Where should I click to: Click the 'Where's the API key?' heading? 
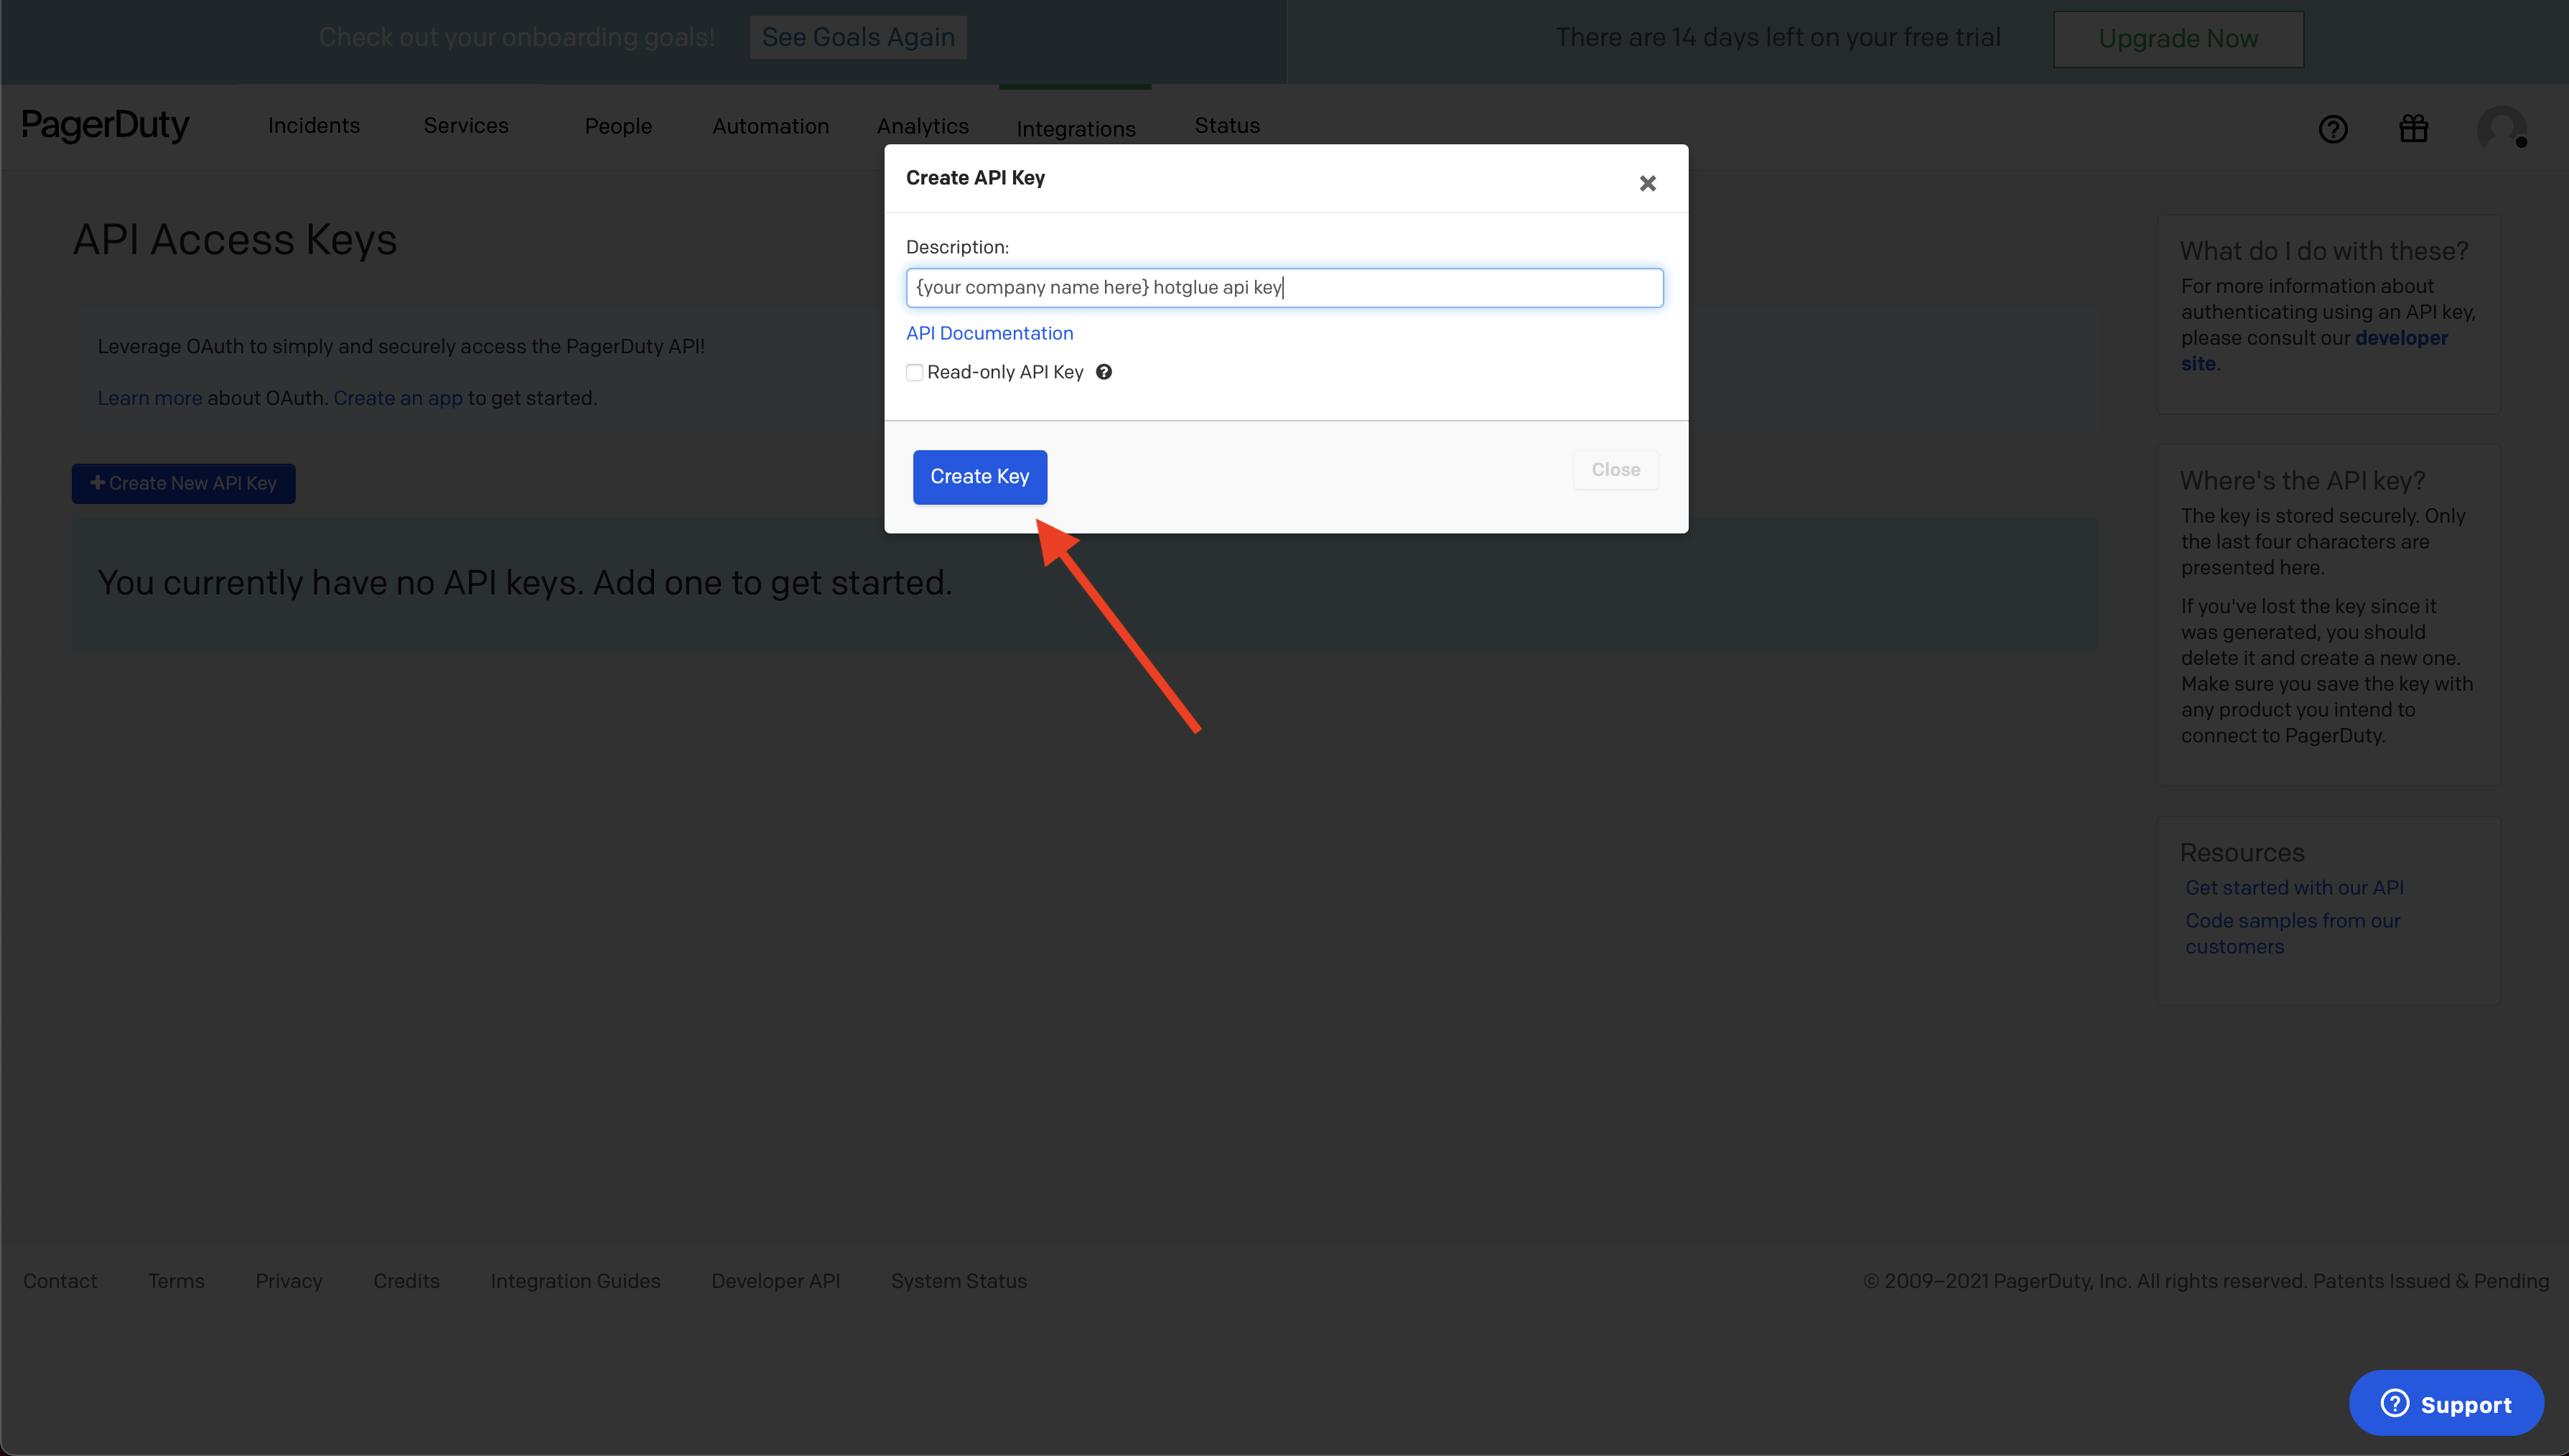click(2302, 481)
